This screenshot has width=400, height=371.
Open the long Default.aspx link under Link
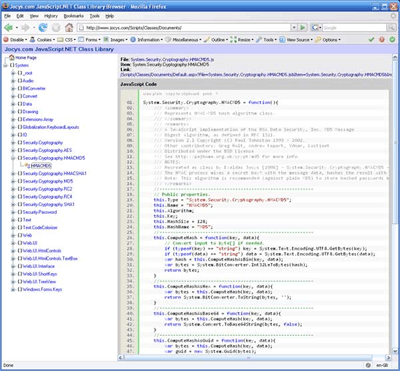[x=257, y=75]
